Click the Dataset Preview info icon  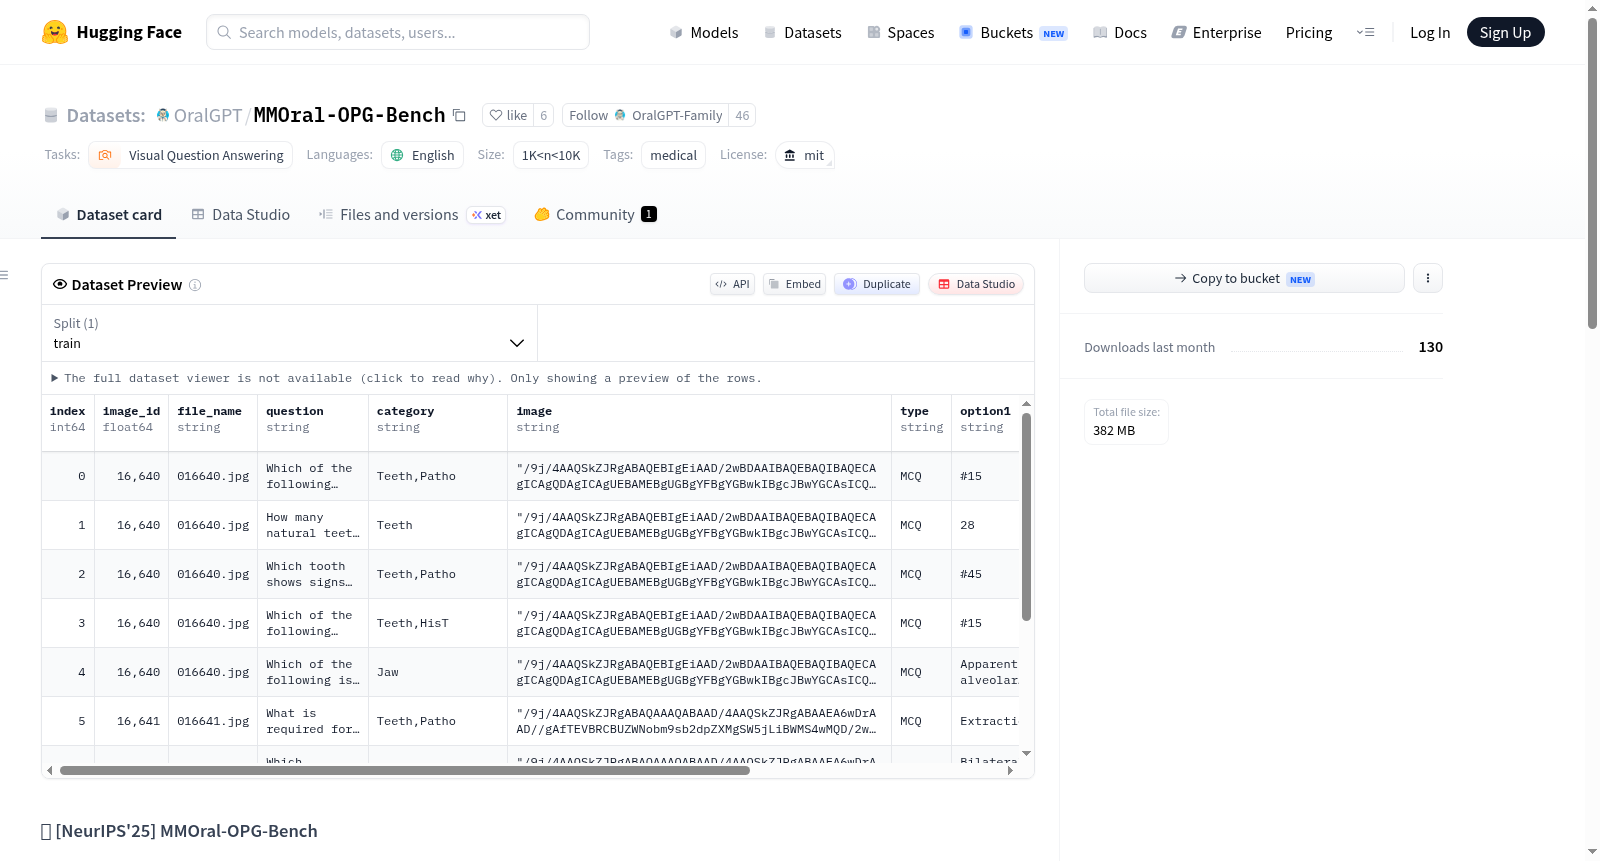point(195,285)
